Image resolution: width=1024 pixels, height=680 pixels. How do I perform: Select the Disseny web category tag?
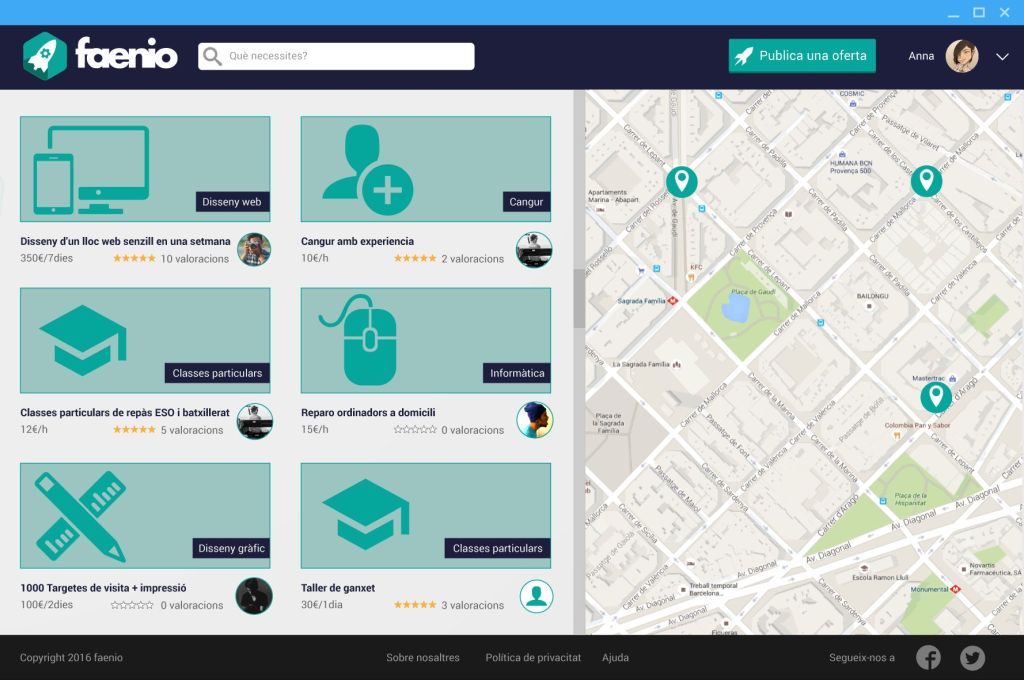[231, 202]
